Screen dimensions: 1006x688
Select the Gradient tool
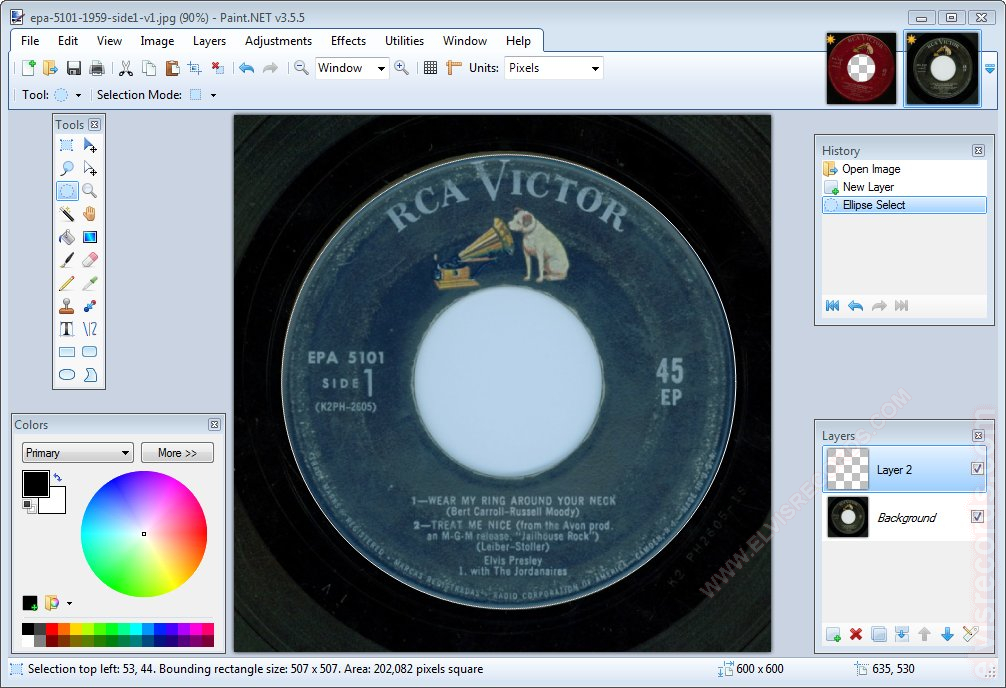[x=90, y=237]
